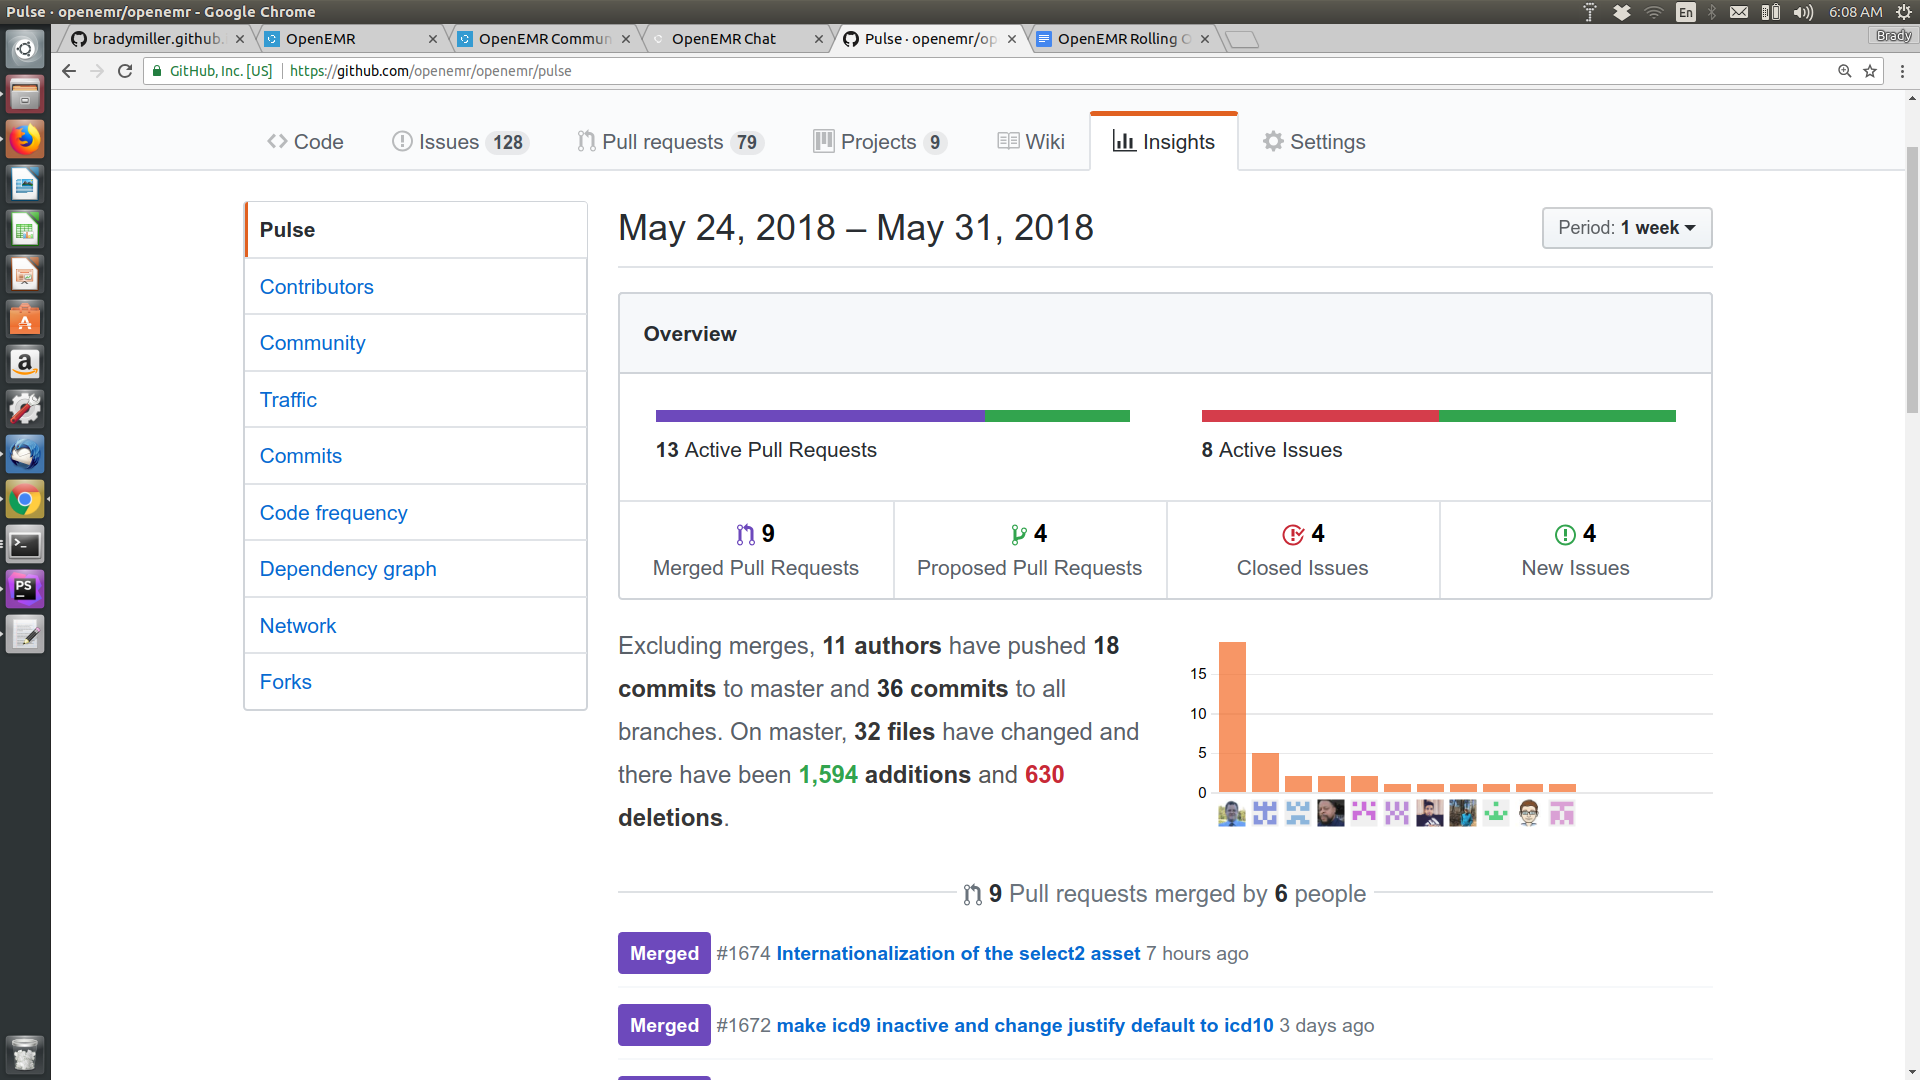Click the tallest commit bar in chart

[1232, 717]
